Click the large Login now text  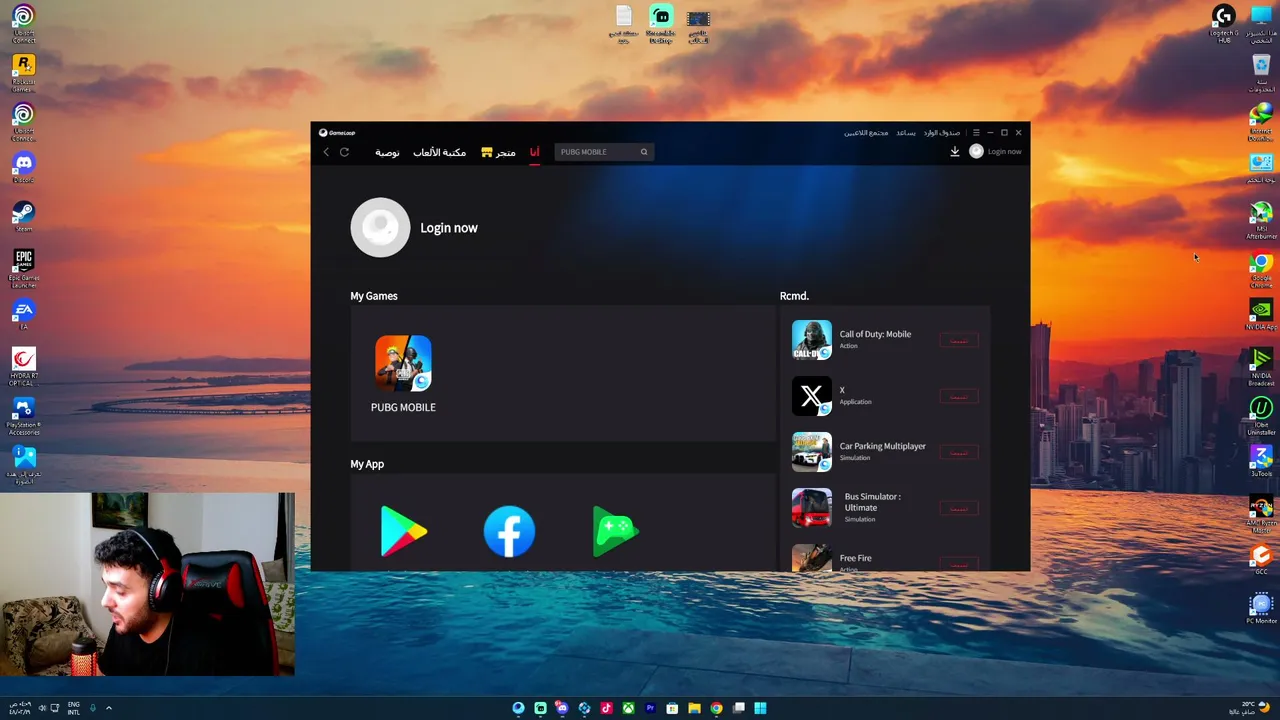pyautogui.click(x=449, y=228)
